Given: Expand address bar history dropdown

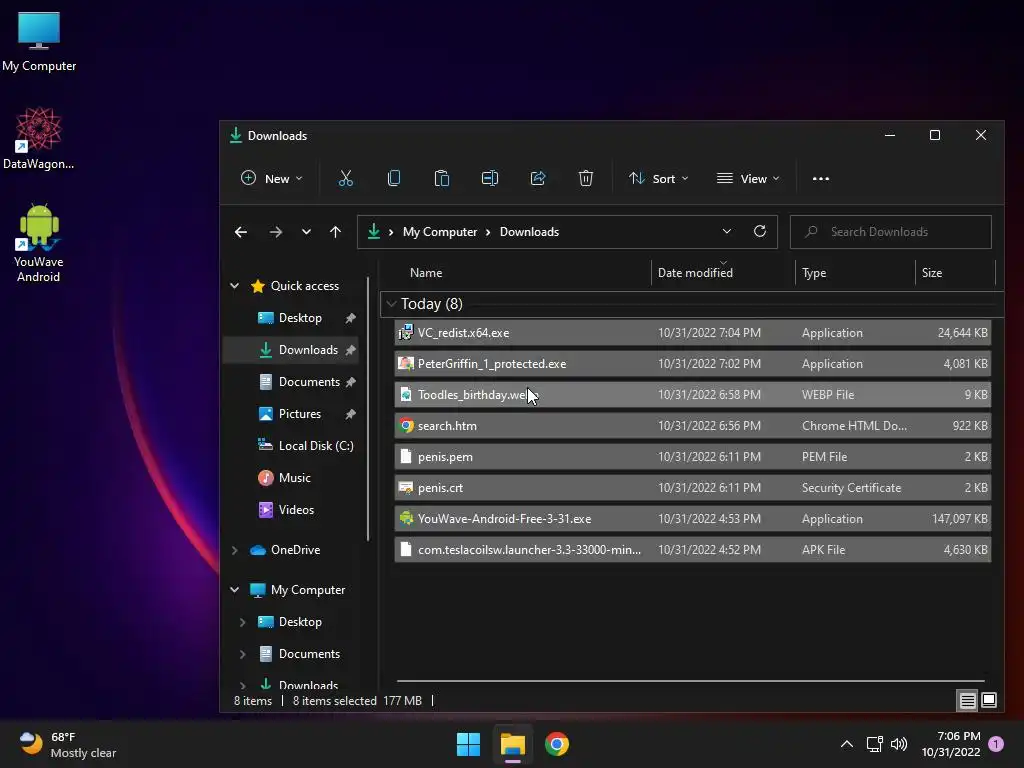Looking at the screenshot, I should coord(726,231).
